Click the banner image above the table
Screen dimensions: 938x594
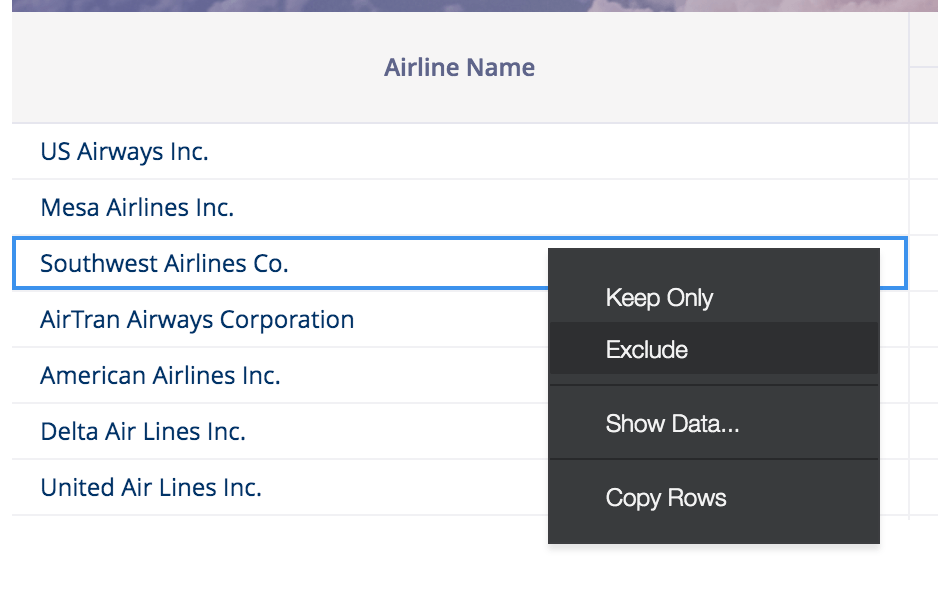469,5
